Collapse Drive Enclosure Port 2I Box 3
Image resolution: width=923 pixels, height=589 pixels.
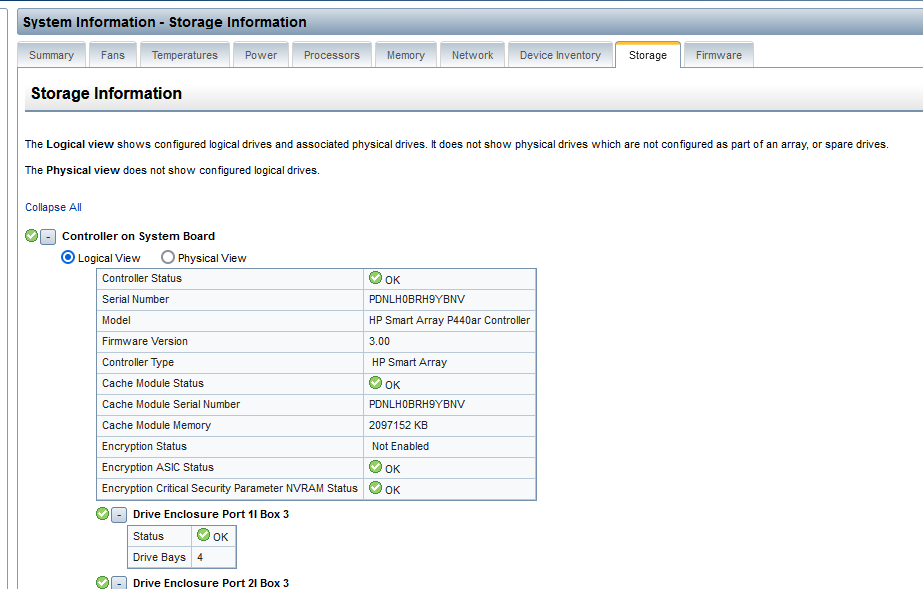(x=119, y=583)
